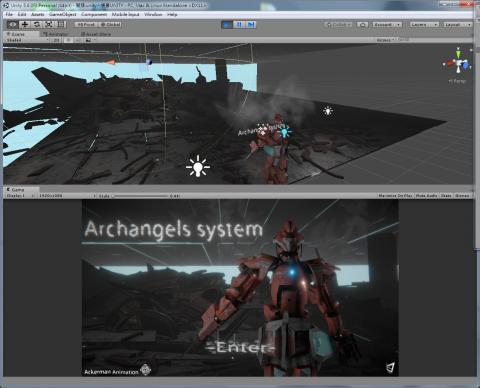Open the File menu
The image size is (480, 388).
(x=9, y=14)
